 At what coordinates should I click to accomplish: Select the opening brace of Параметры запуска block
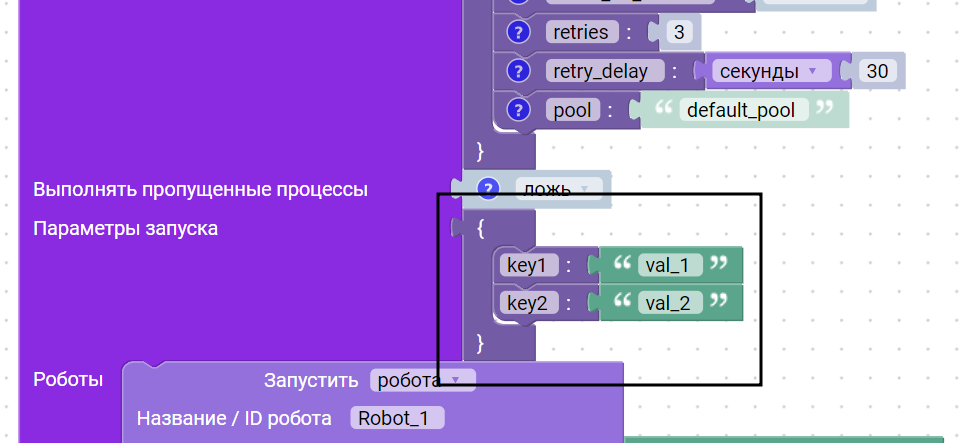click(x=481, y=229)
